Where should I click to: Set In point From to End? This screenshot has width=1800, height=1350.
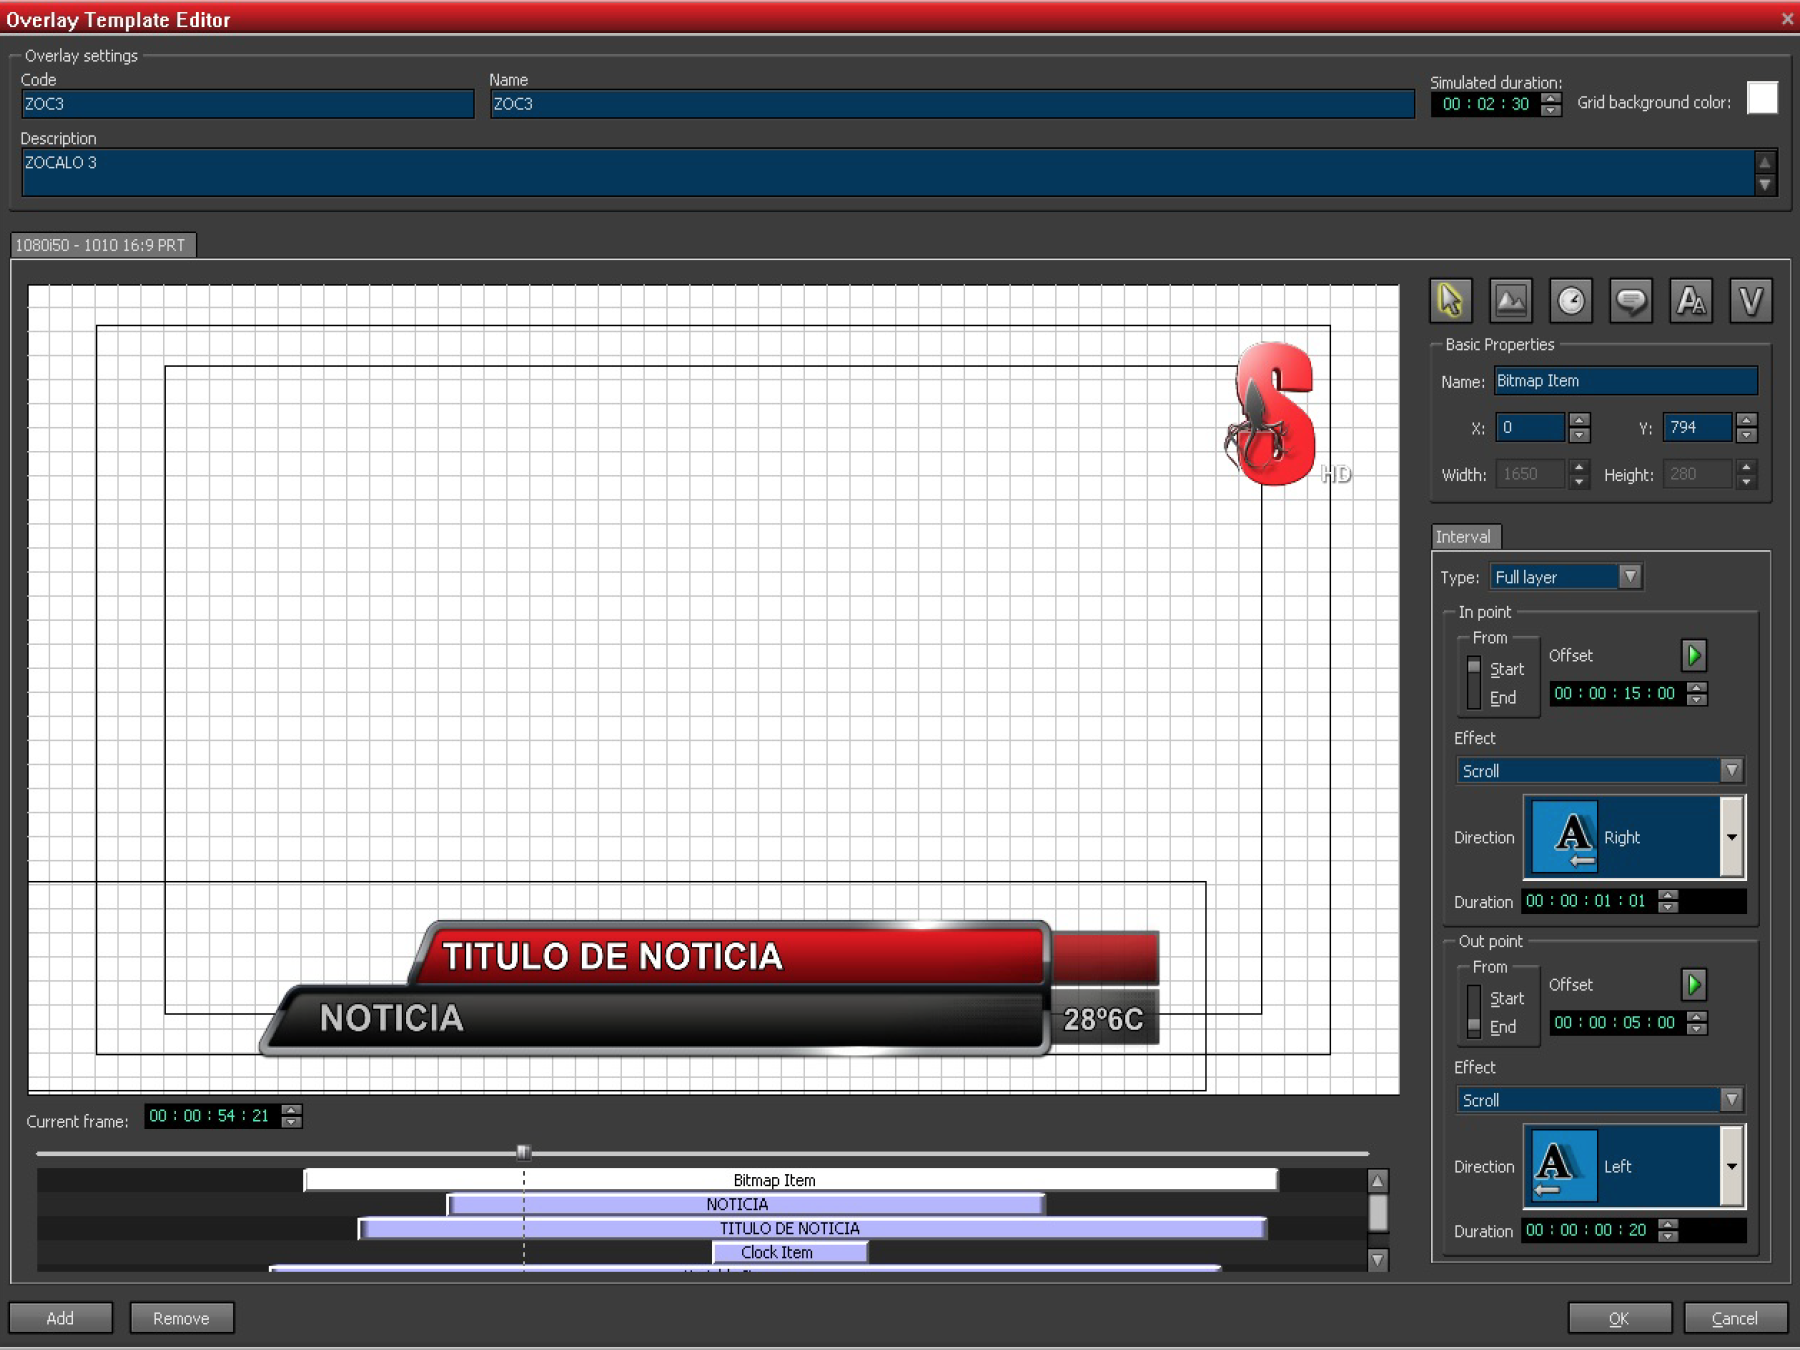coord(1501,698)
